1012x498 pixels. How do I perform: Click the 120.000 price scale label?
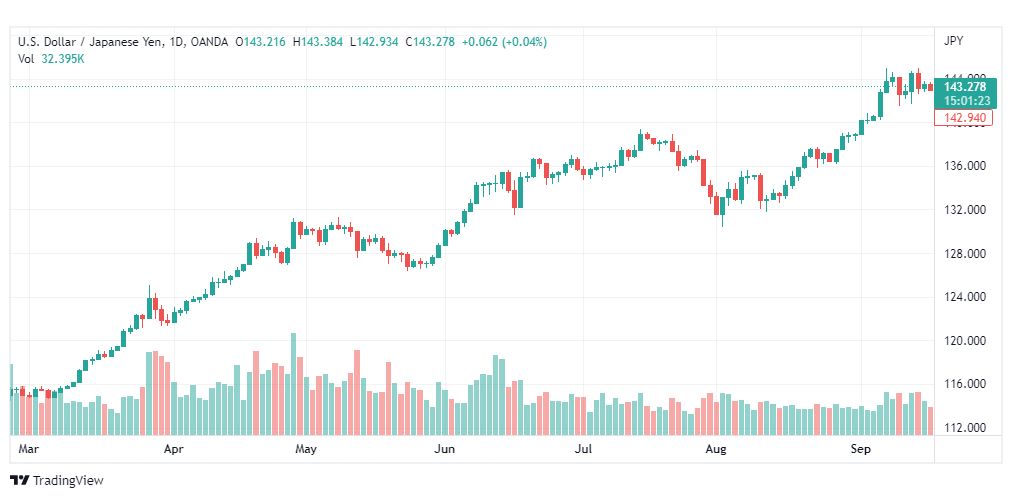pos(966,341)
